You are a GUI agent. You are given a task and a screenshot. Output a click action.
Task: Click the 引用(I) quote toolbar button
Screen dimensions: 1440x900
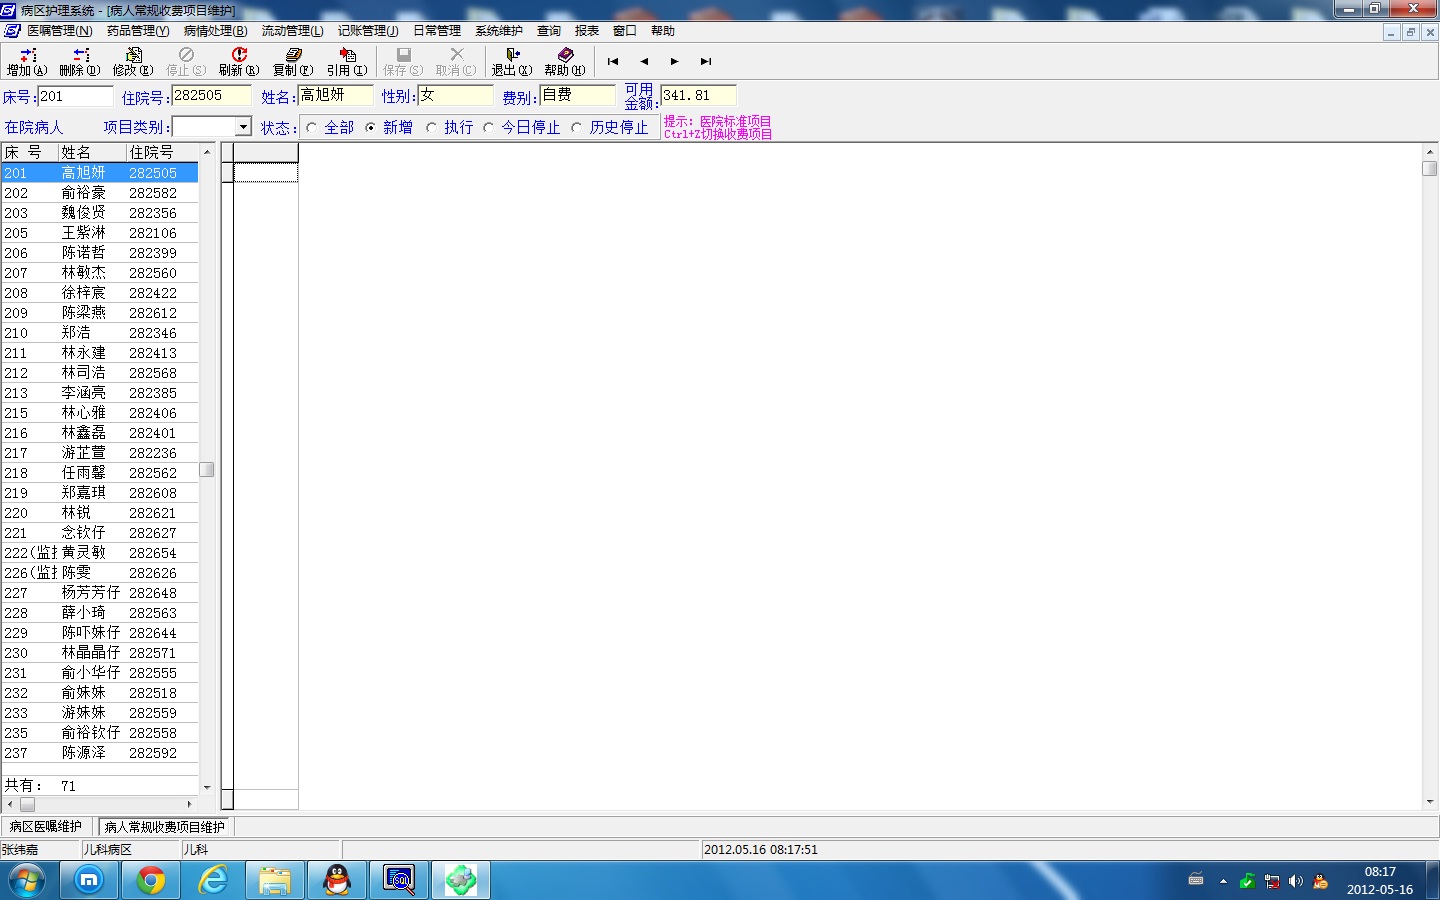click(347, 62)
